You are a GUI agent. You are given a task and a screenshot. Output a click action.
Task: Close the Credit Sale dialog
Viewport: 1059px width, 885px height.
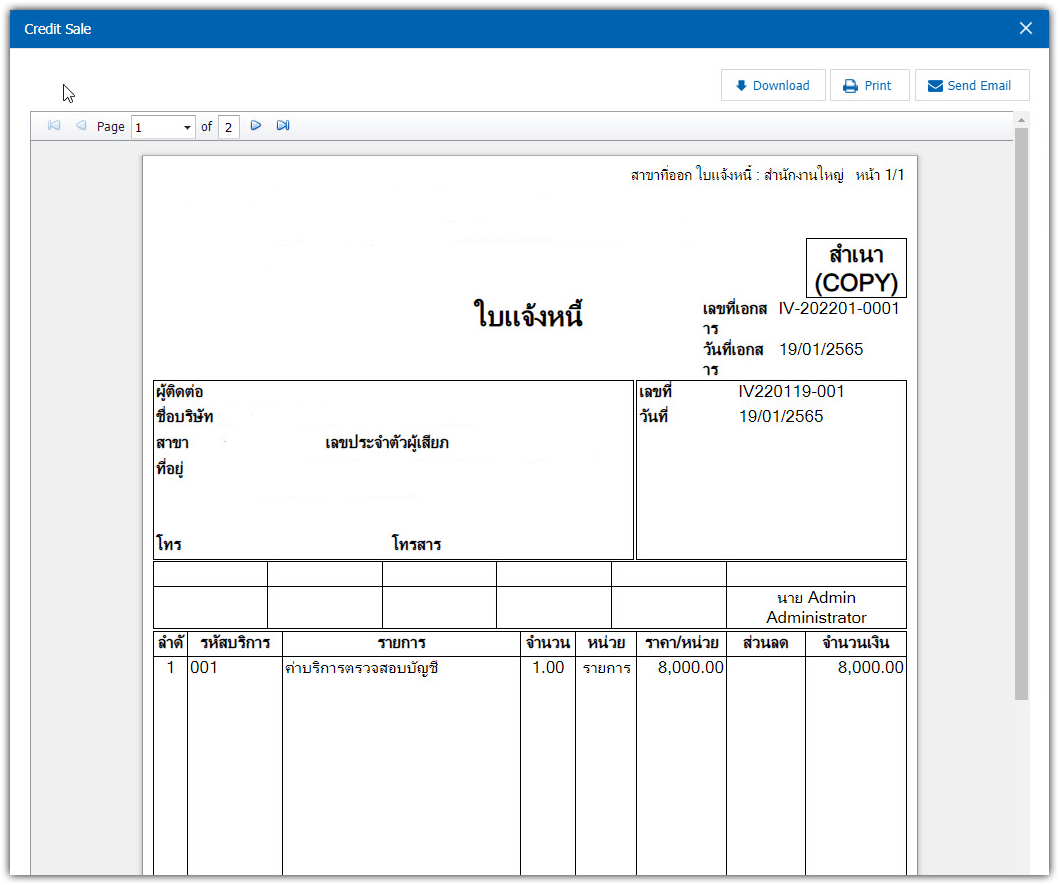pos(1025,29)
